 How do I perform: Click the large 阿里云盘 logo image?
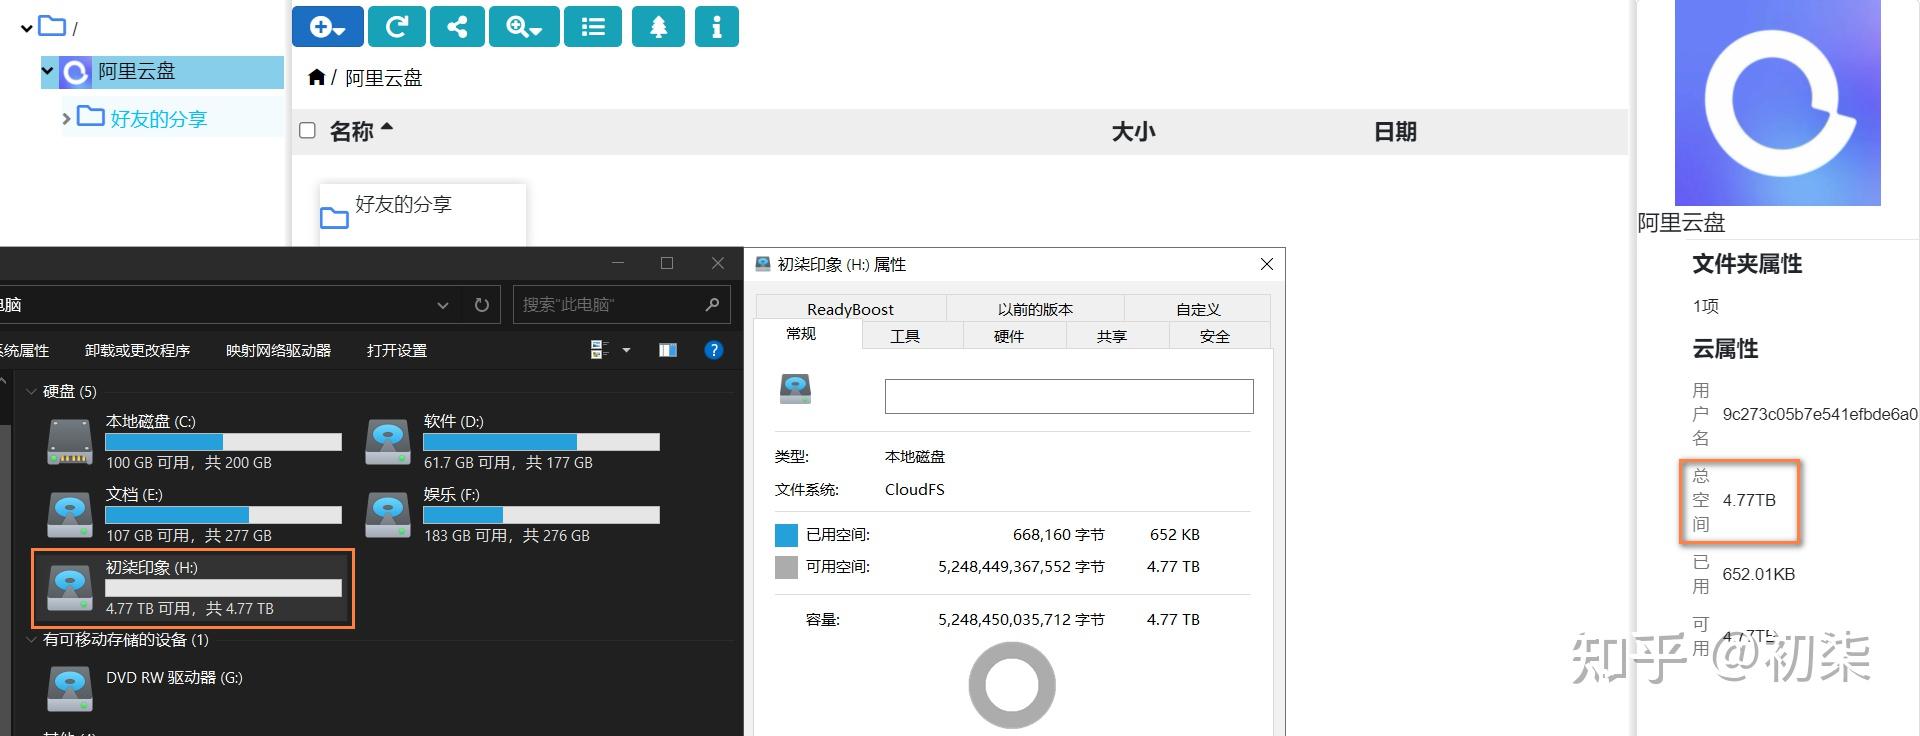[x=1777, y=102]
